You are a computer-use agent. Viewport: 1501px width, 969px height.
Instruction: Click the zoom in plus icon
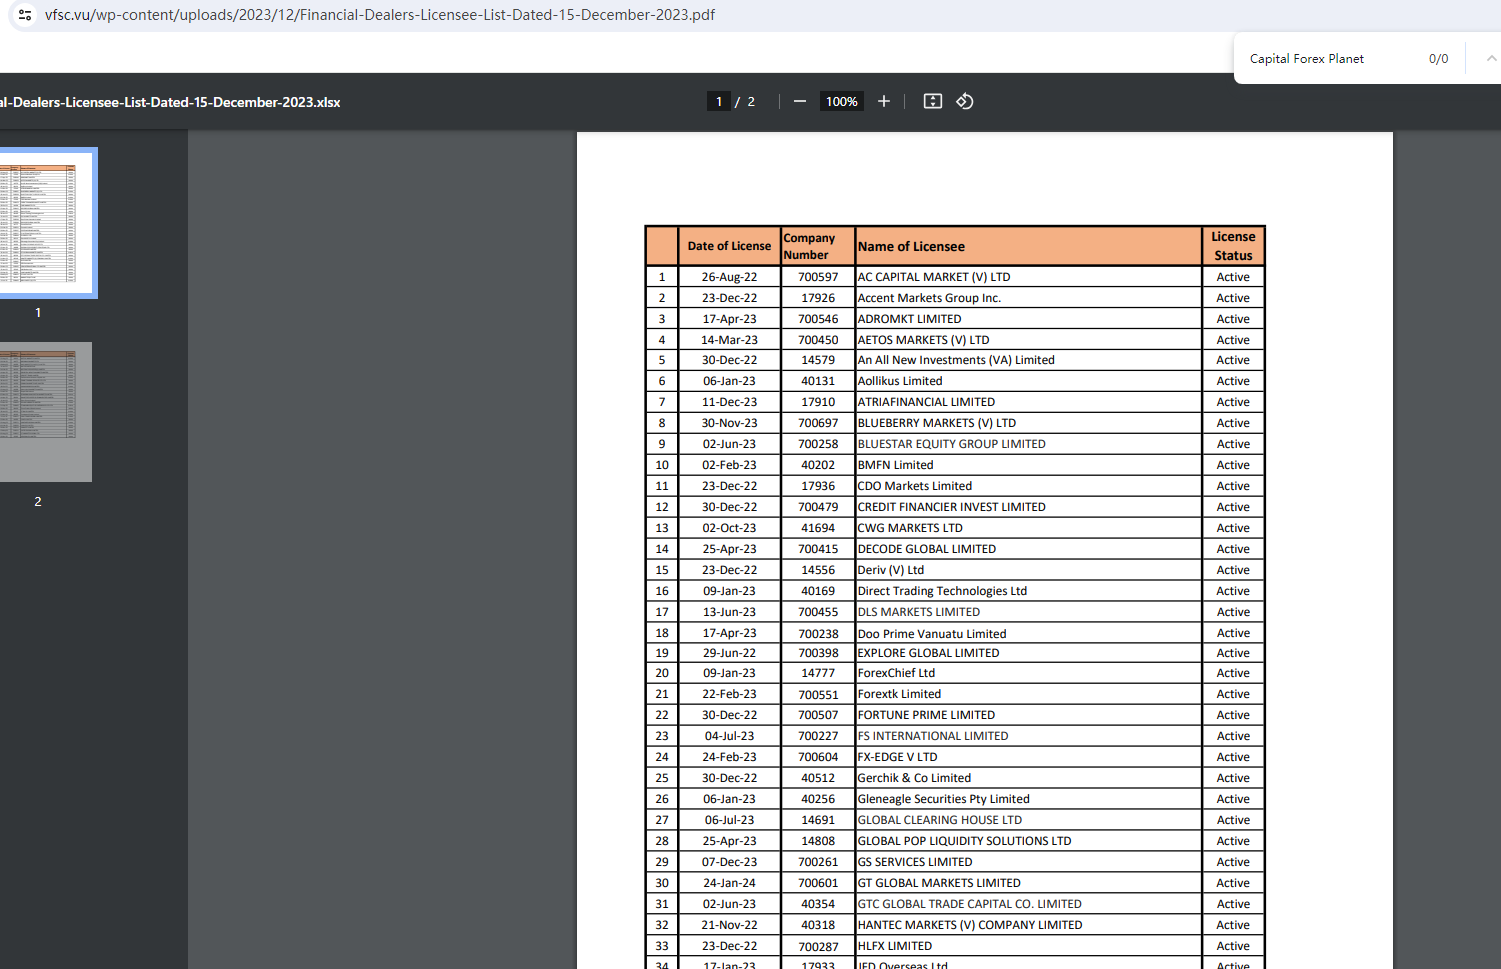click(883, 101)
